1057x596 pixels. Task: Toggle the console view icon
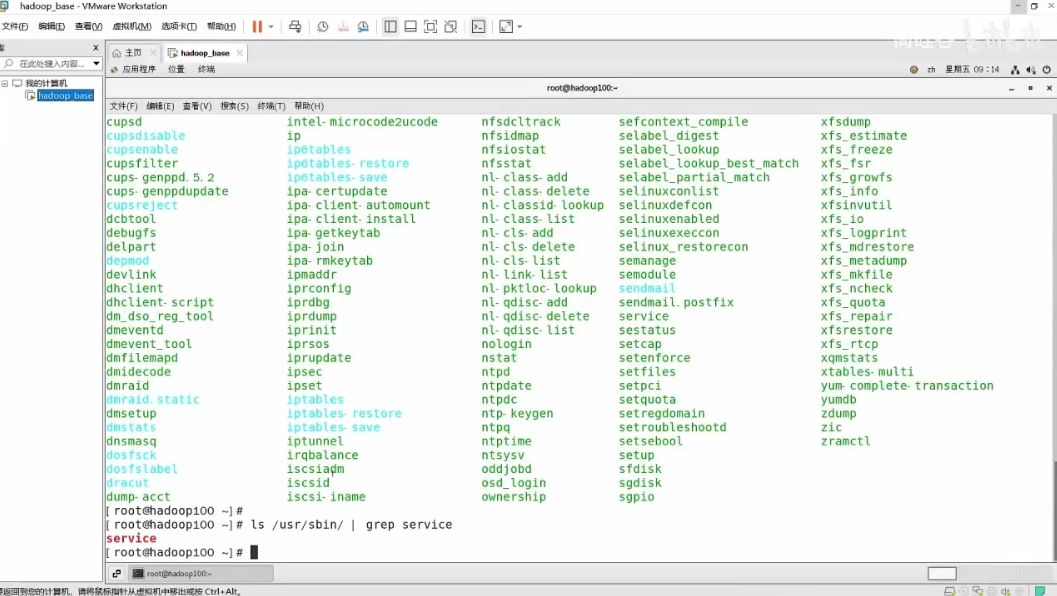(x=478, y=26)
